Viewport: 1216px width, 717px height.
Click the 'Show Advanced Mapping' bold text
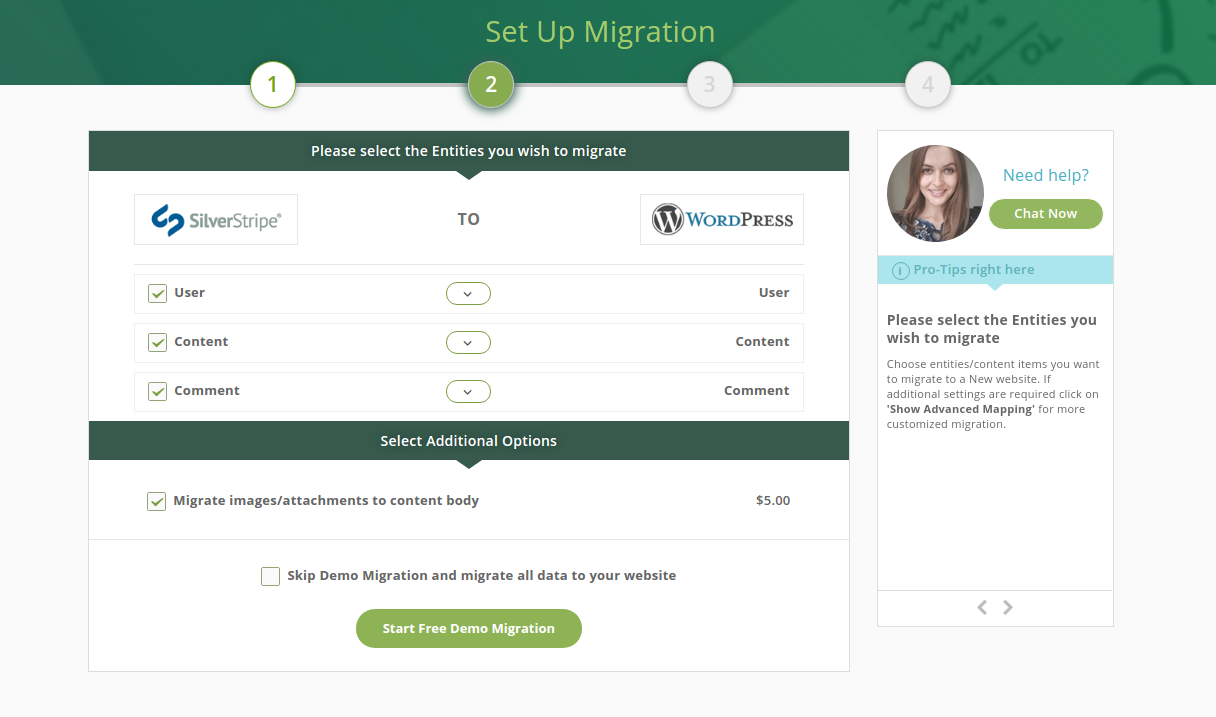pos(960,409)
